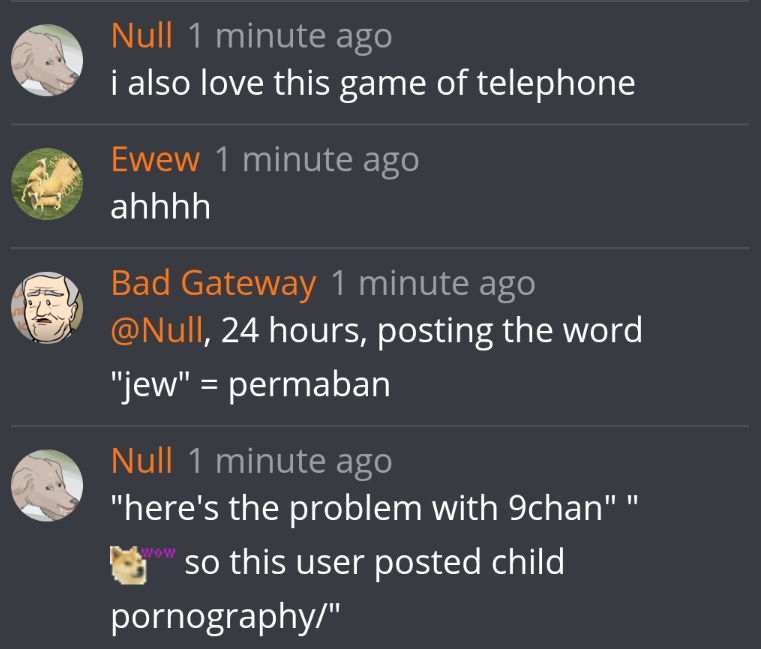This screenshot has width=761, height=649.
Task: Click the timestamp on Null's telephone message
Action: (x=290, y=37)
